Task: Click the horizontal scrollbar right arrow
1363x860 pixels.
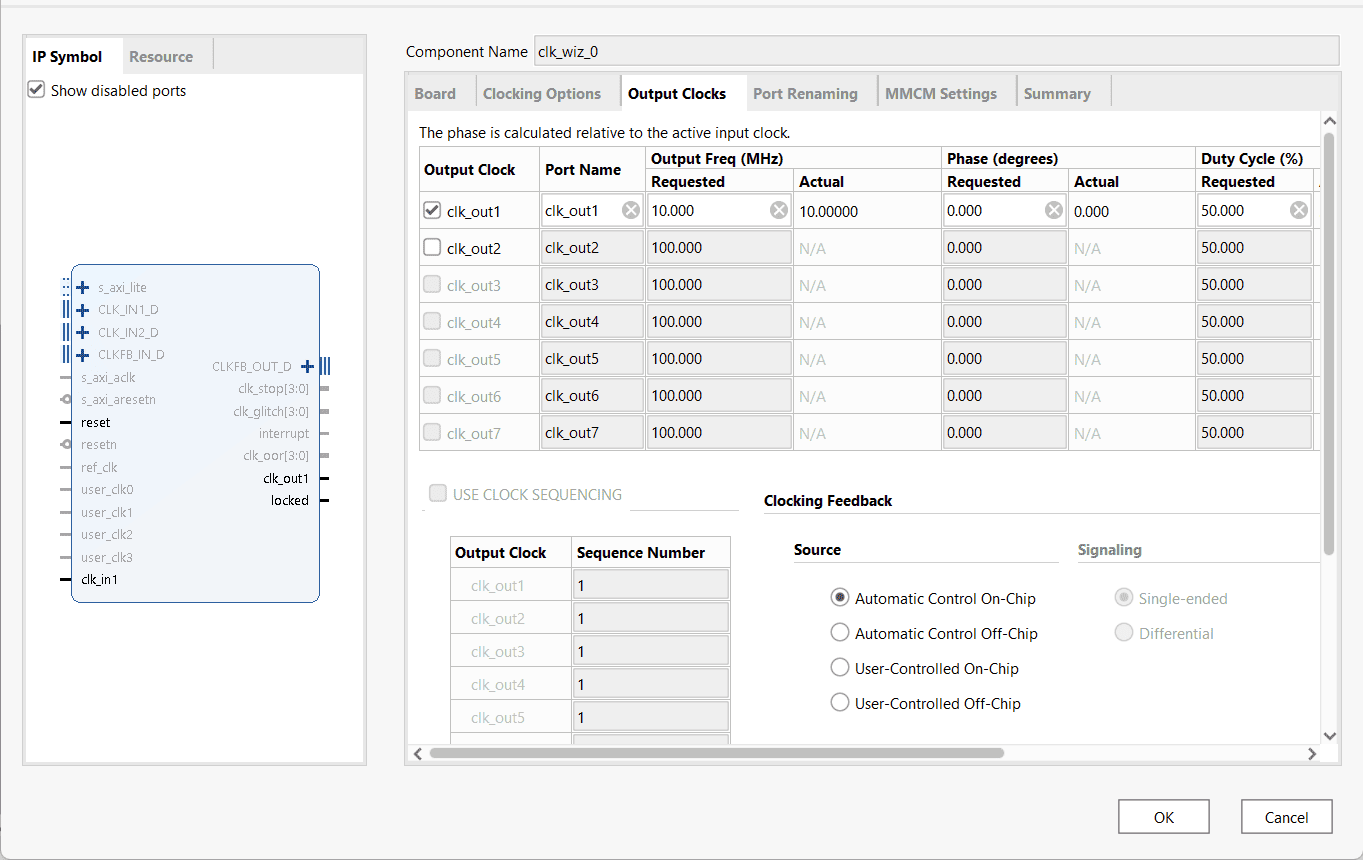Action: [1311, 753]
